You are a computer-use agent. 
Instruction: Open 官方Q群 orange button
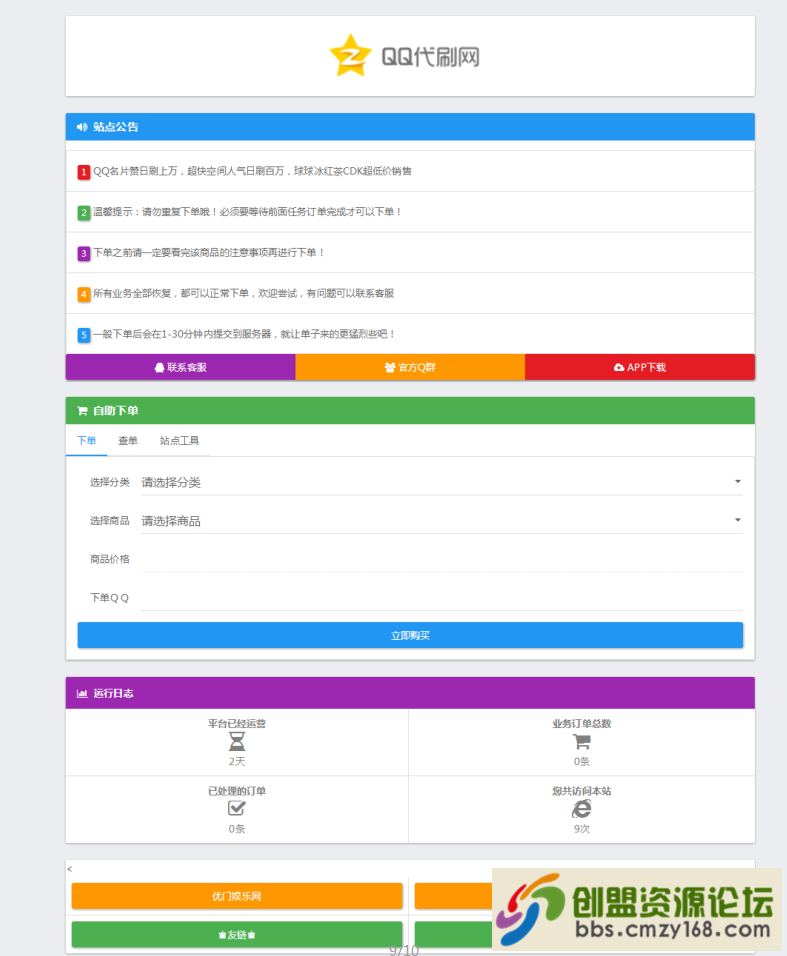pyautogui.click(x=410, y=367)
